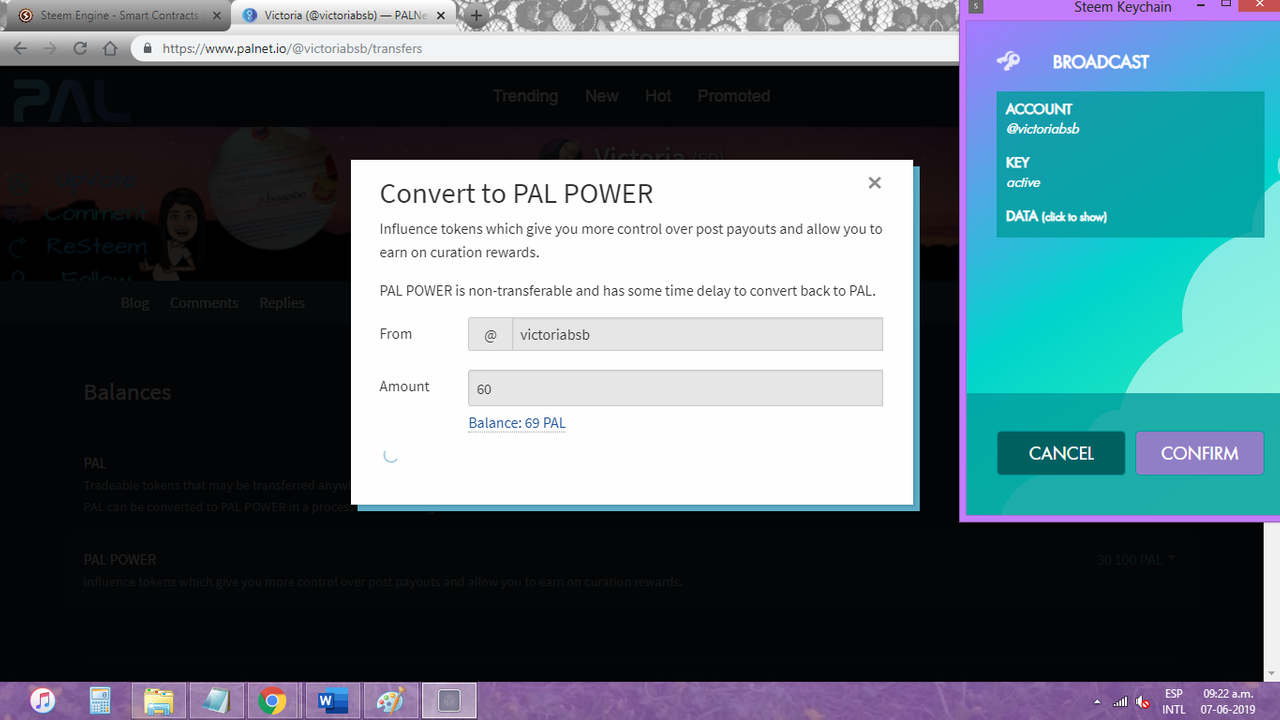Viewport: 1280px width, 720px height.
Task: Open the browser home page
Action: (110, 48)
